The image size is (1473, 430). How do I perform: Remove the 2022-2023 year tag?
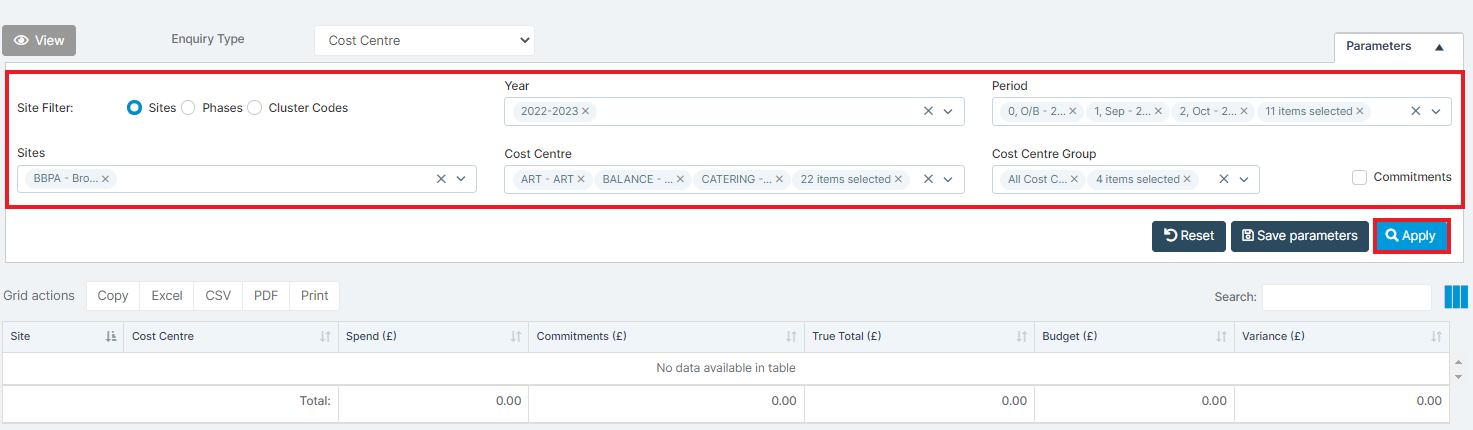tap(585, 111)
